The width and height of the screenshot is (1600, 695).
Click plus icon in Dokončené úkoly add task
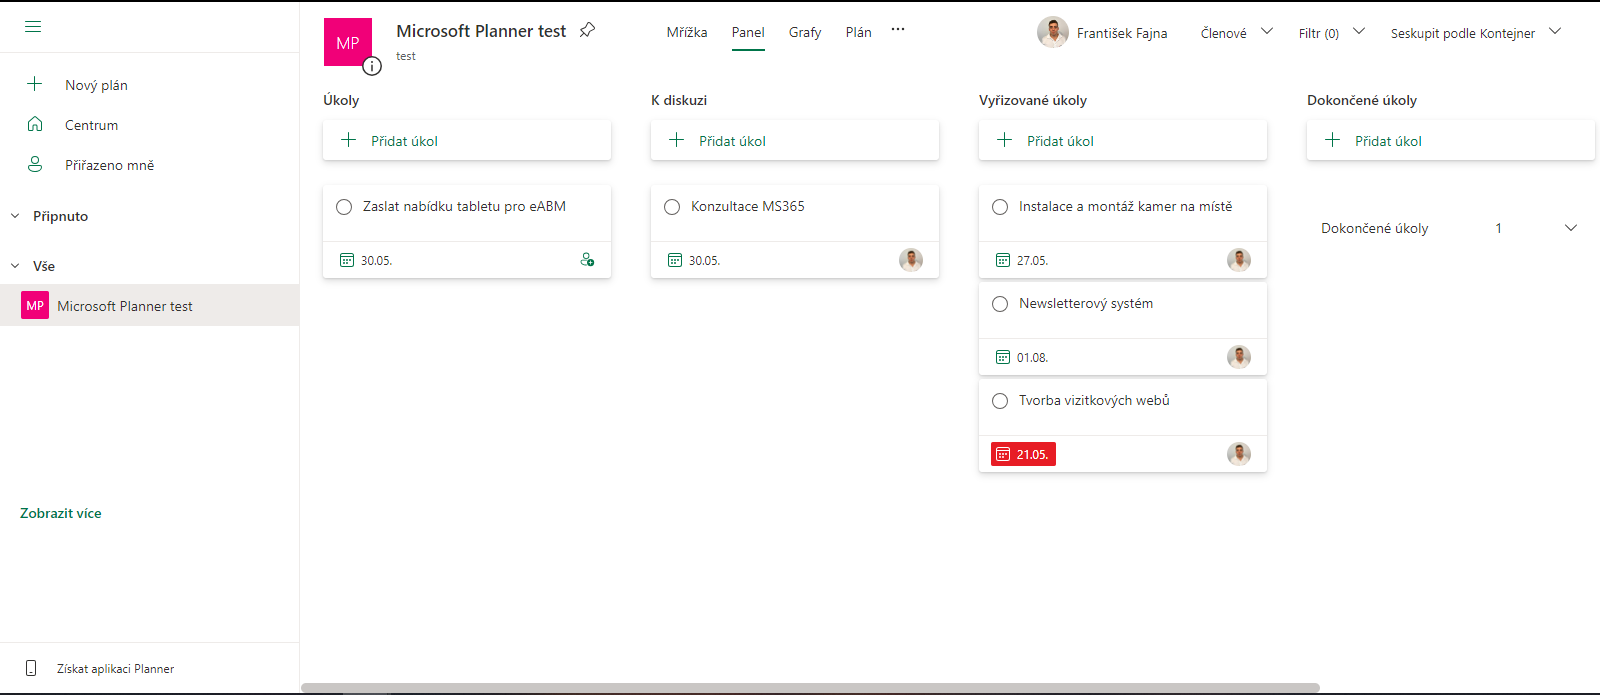[x=1332, y=140]
